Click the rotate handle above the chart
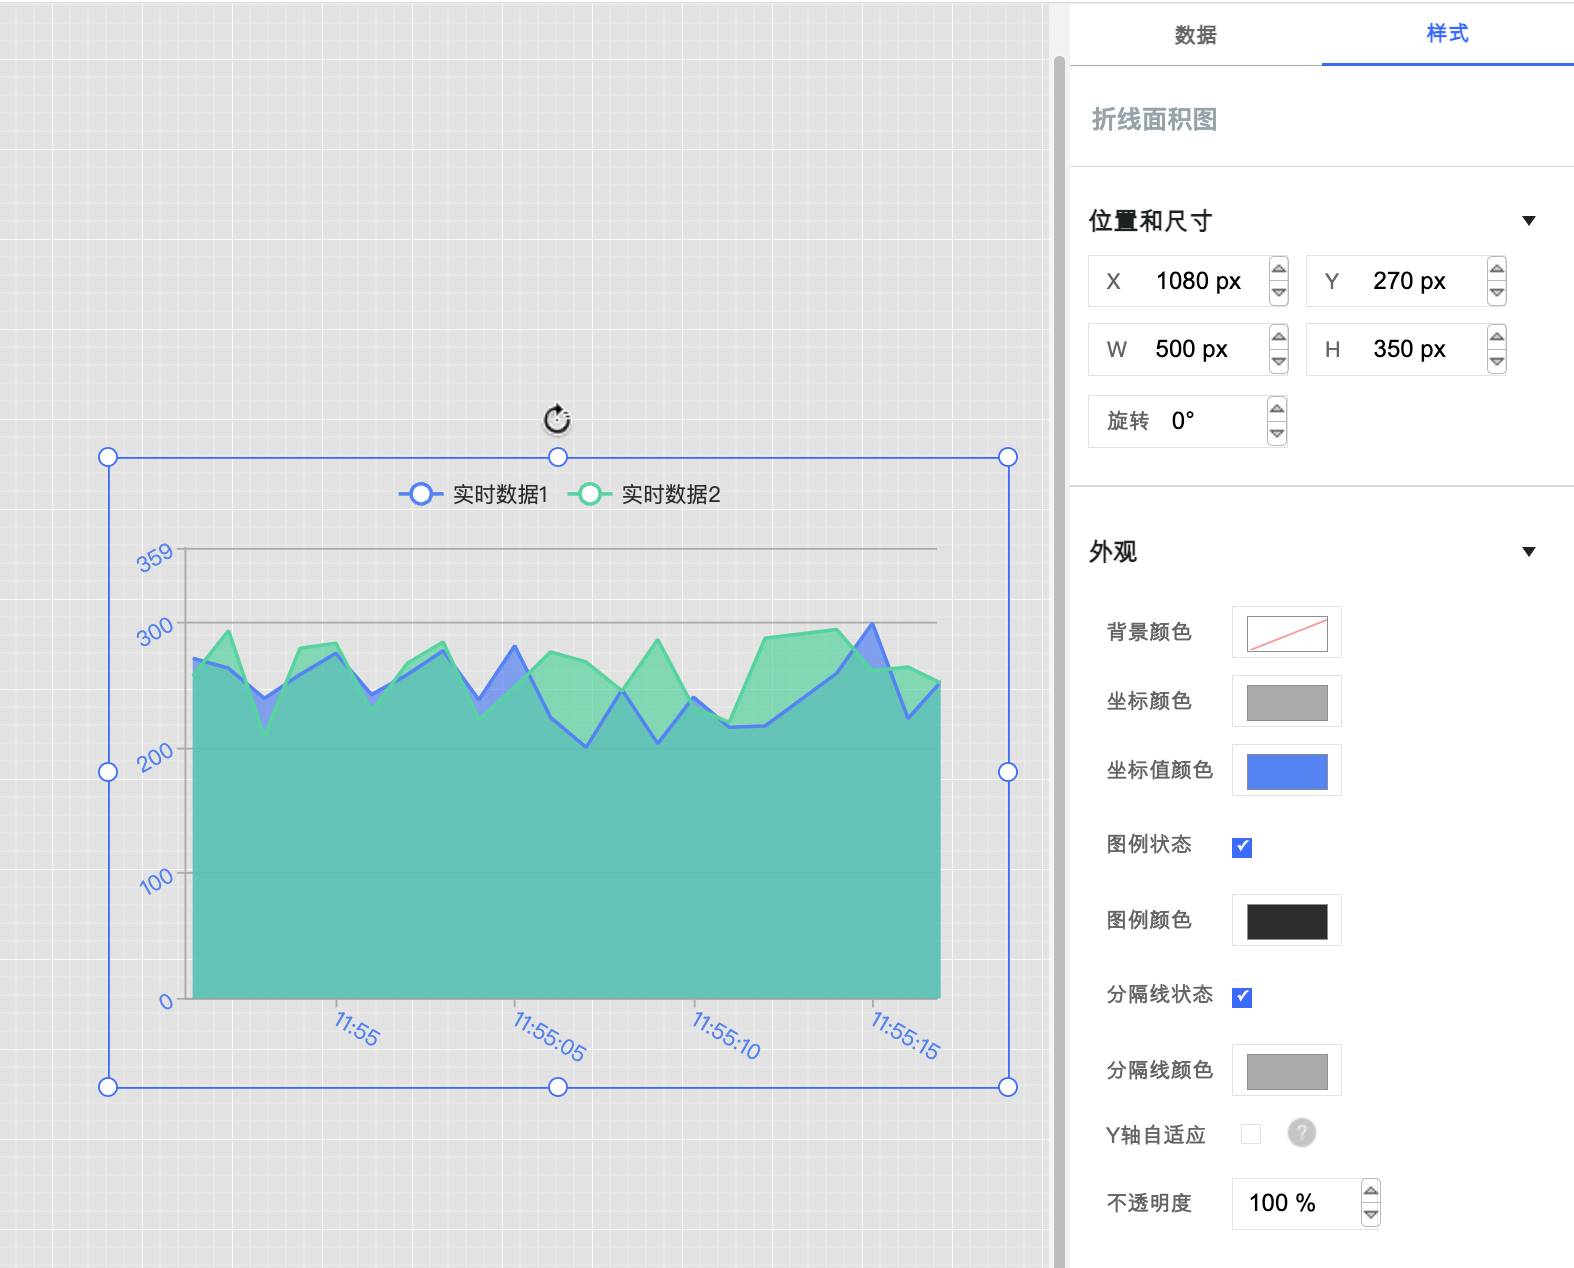The width and height of the screenshot is (1574, 1268). tap(557, 420)
